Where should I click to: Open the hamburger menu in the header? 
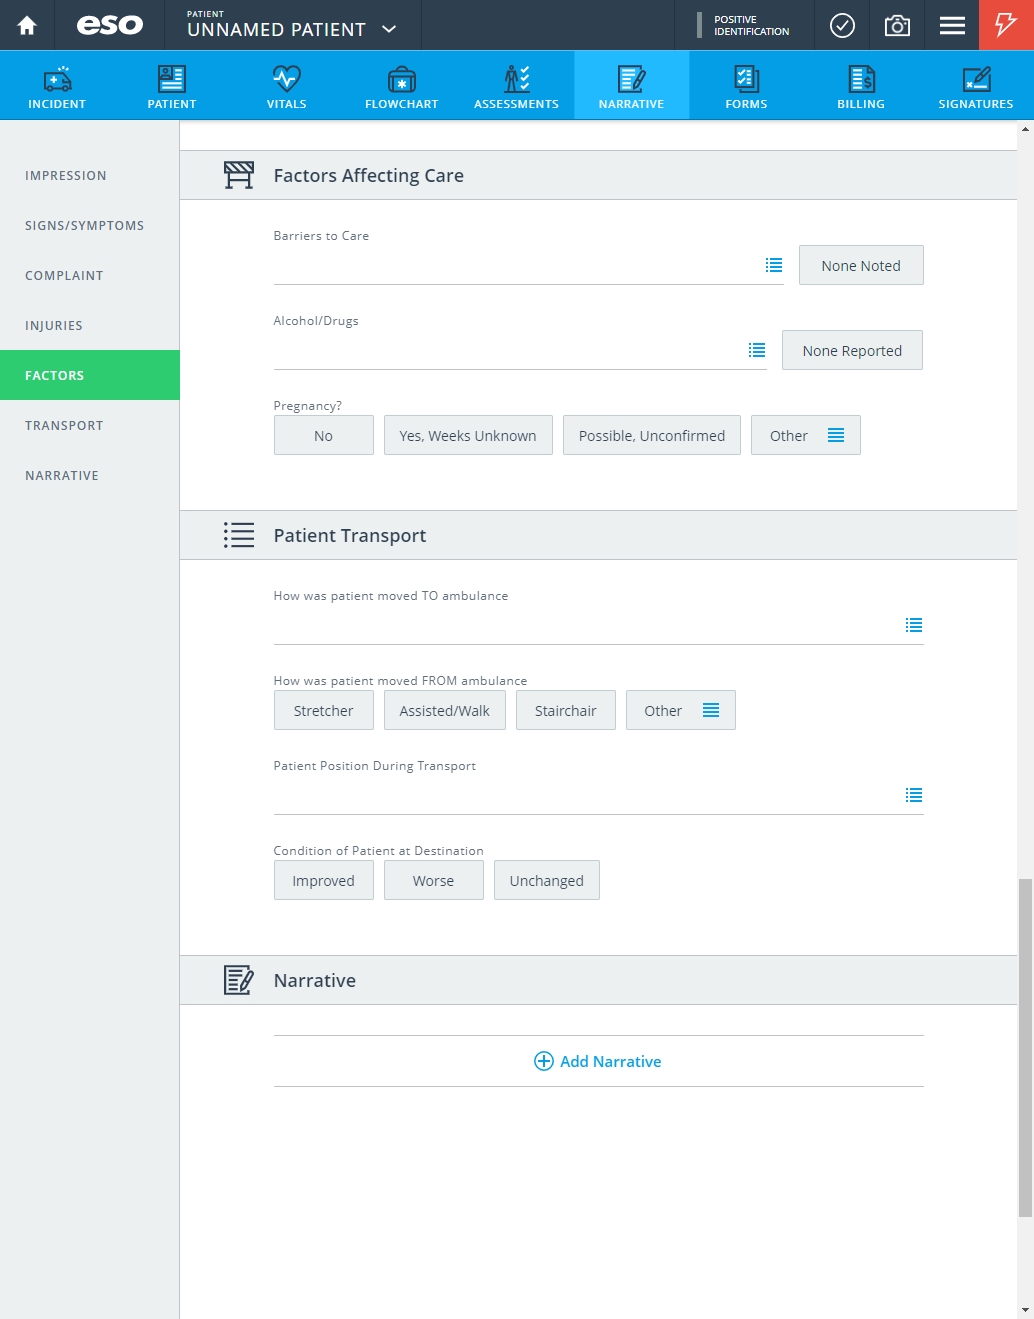click(952, 25)
